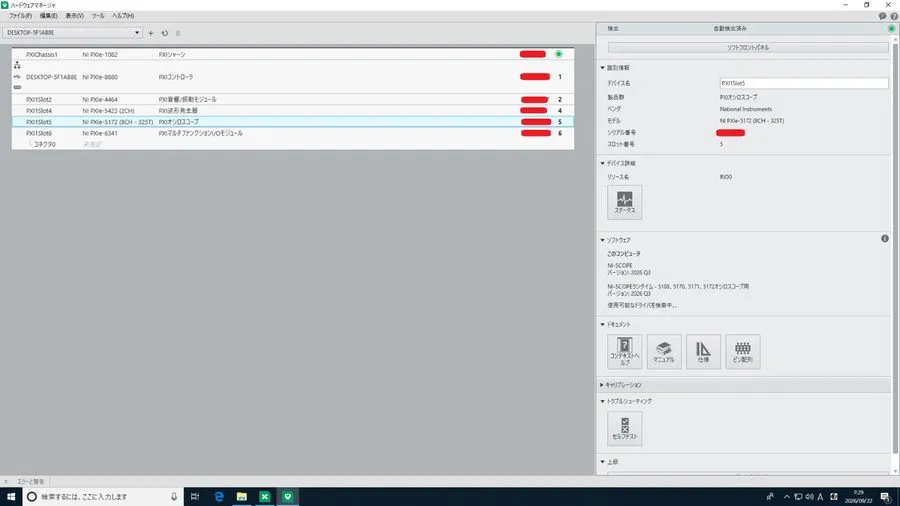Image resolution: width=900 pixels, height=506 pixels.
Task: Open Edge browser from taskbar
Action: tap(219, 496)
